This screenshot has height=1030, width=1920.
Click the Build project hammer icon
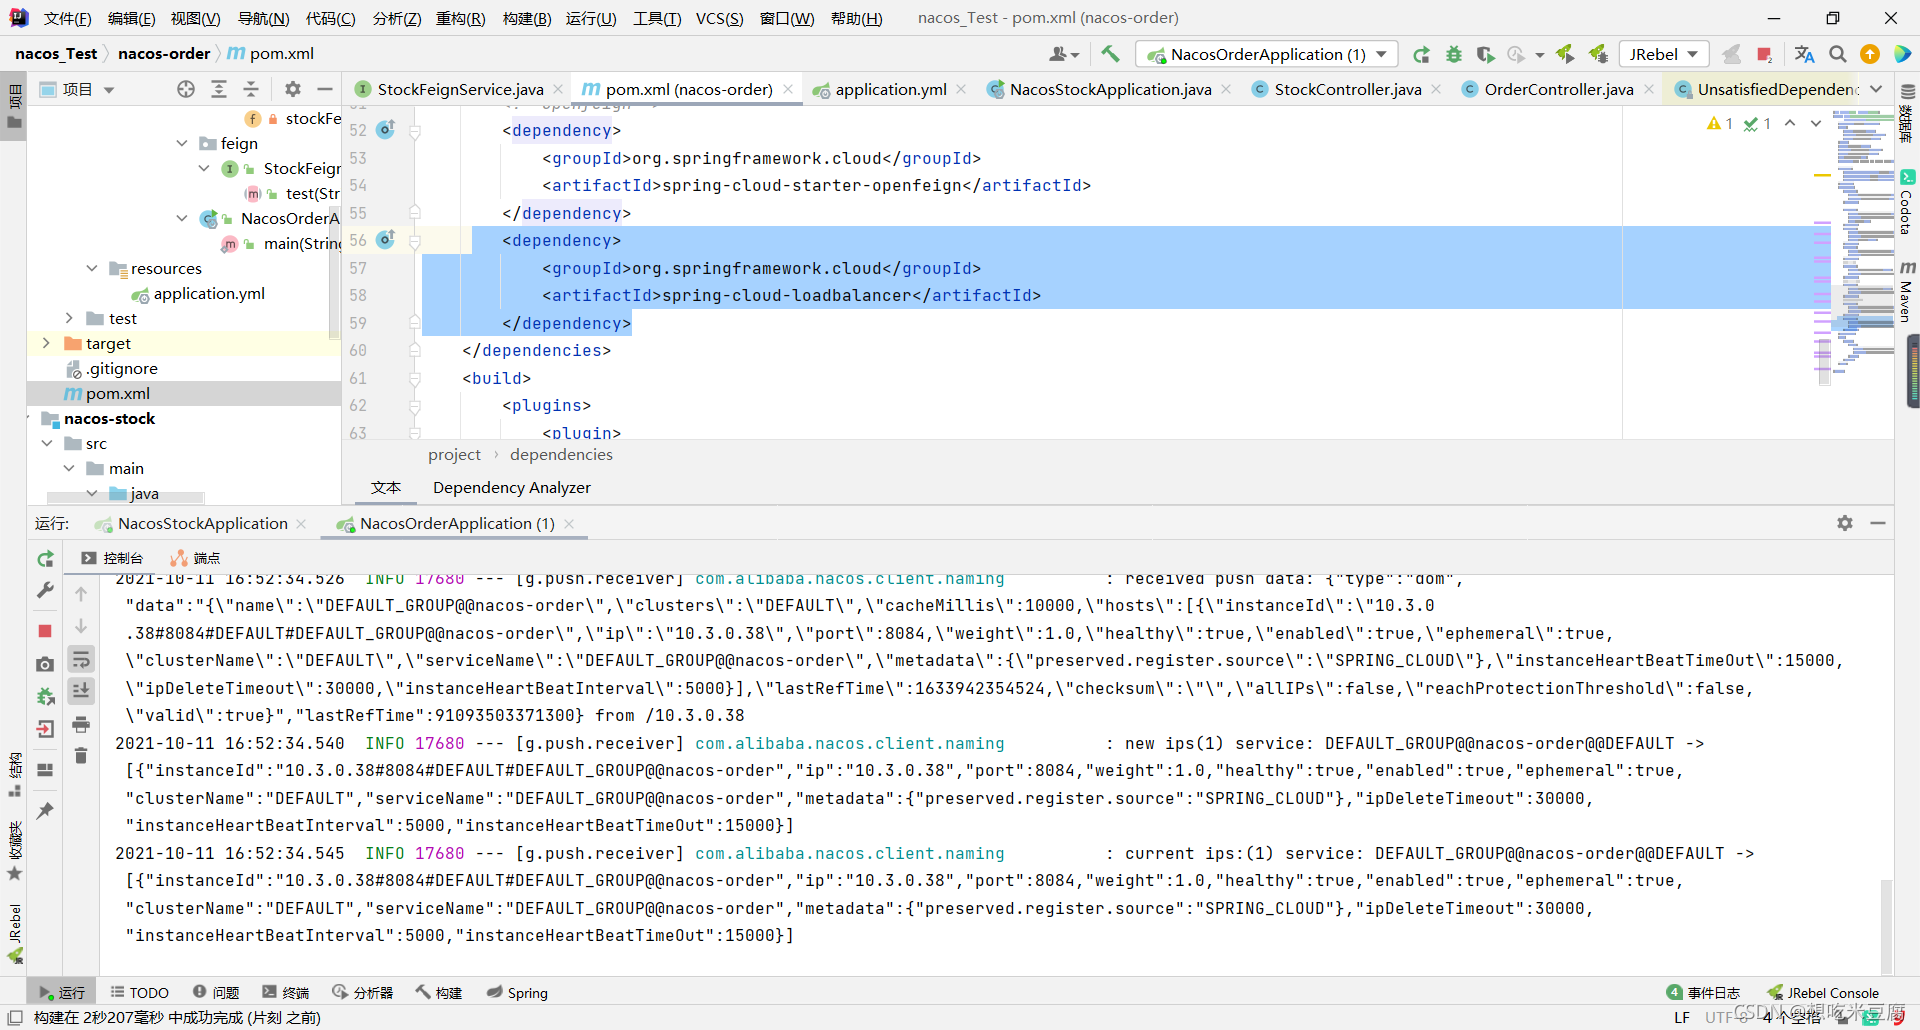pos(1110,54)
